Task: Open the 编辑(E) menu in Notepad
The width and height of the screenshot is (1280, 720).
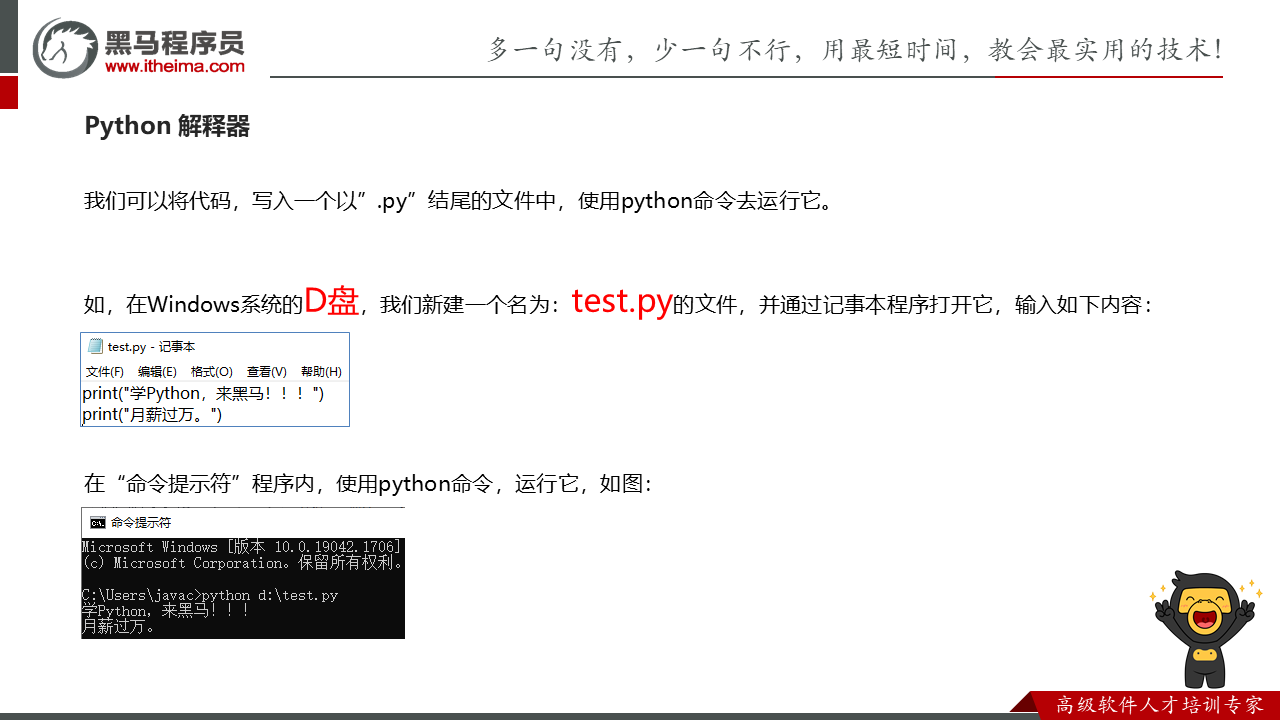Action: (x=157, y=372)
